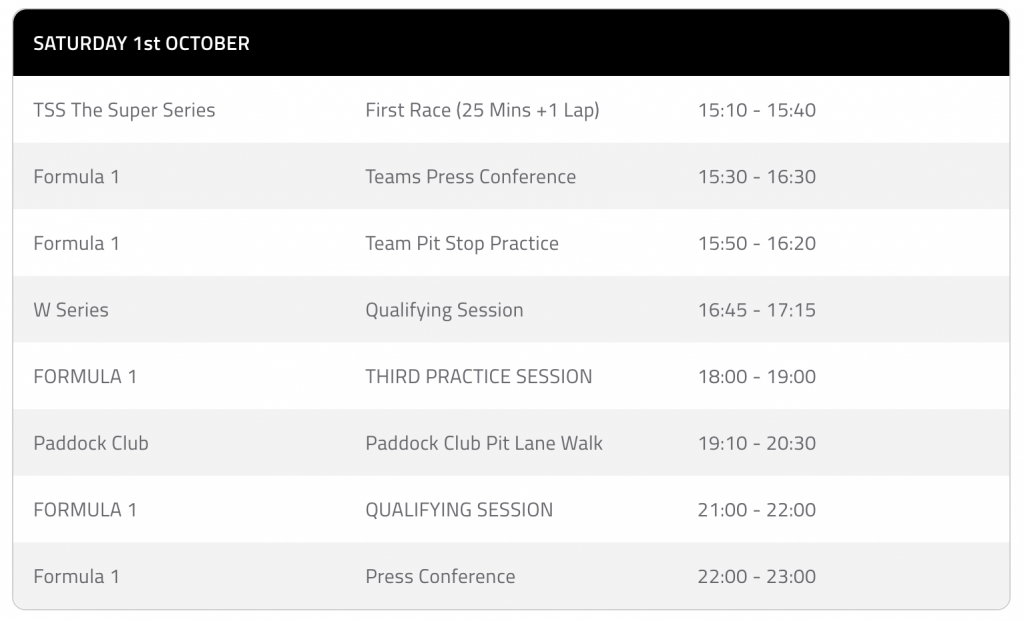Select the 15:10 - 15:40 time slot
Screen dimensions: 1024x621
756,110
